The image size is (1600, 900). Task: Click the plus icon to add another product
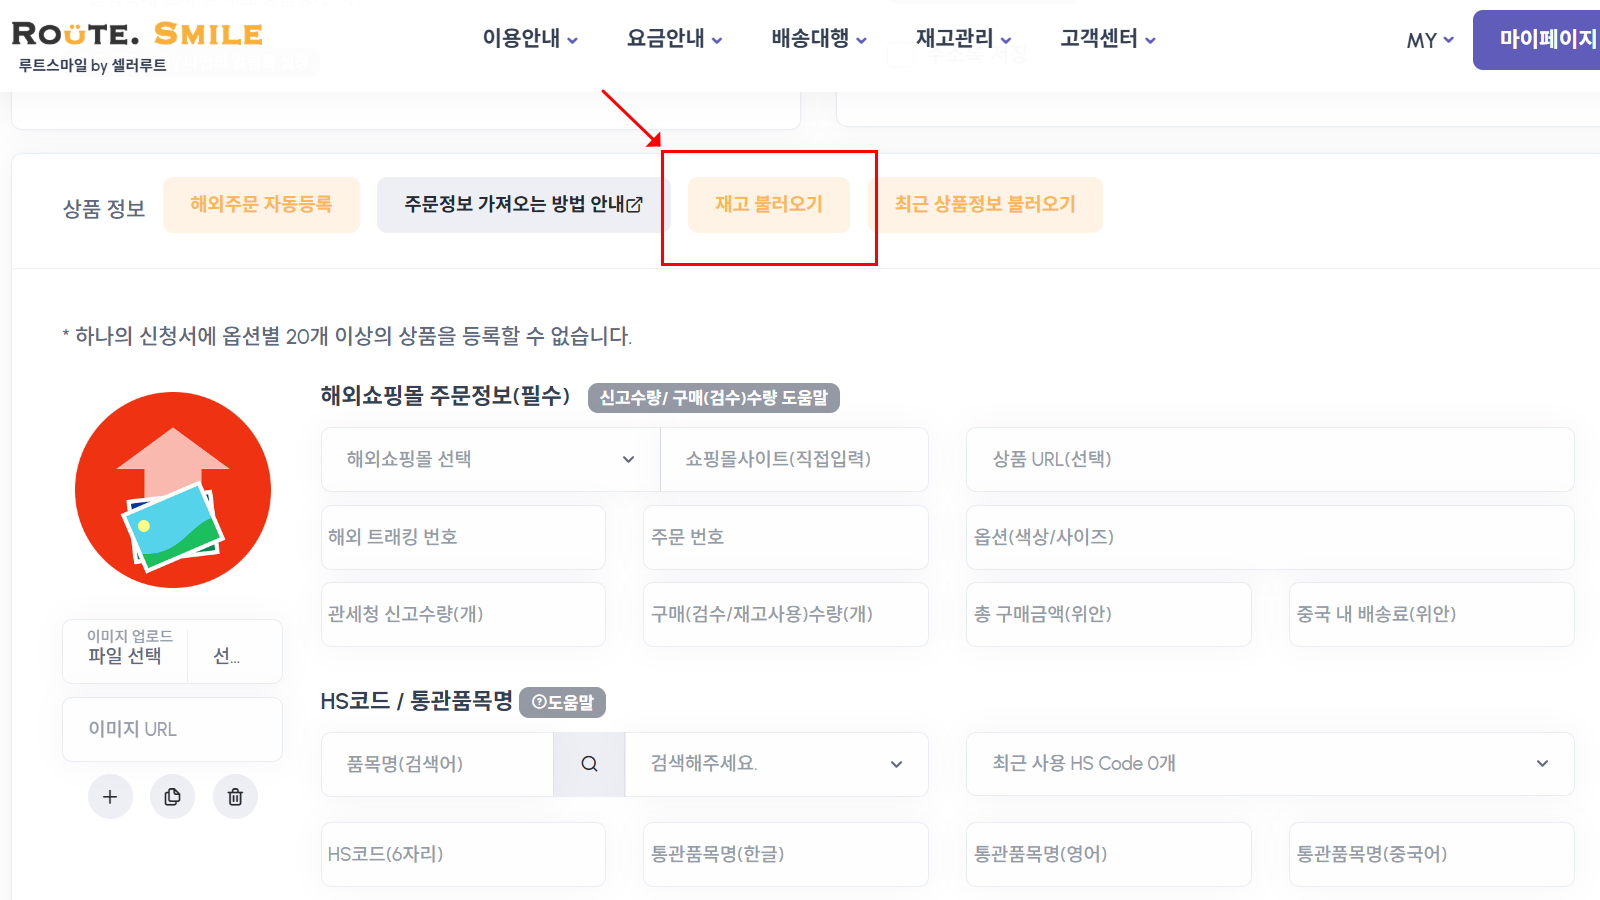click(110, 797)
